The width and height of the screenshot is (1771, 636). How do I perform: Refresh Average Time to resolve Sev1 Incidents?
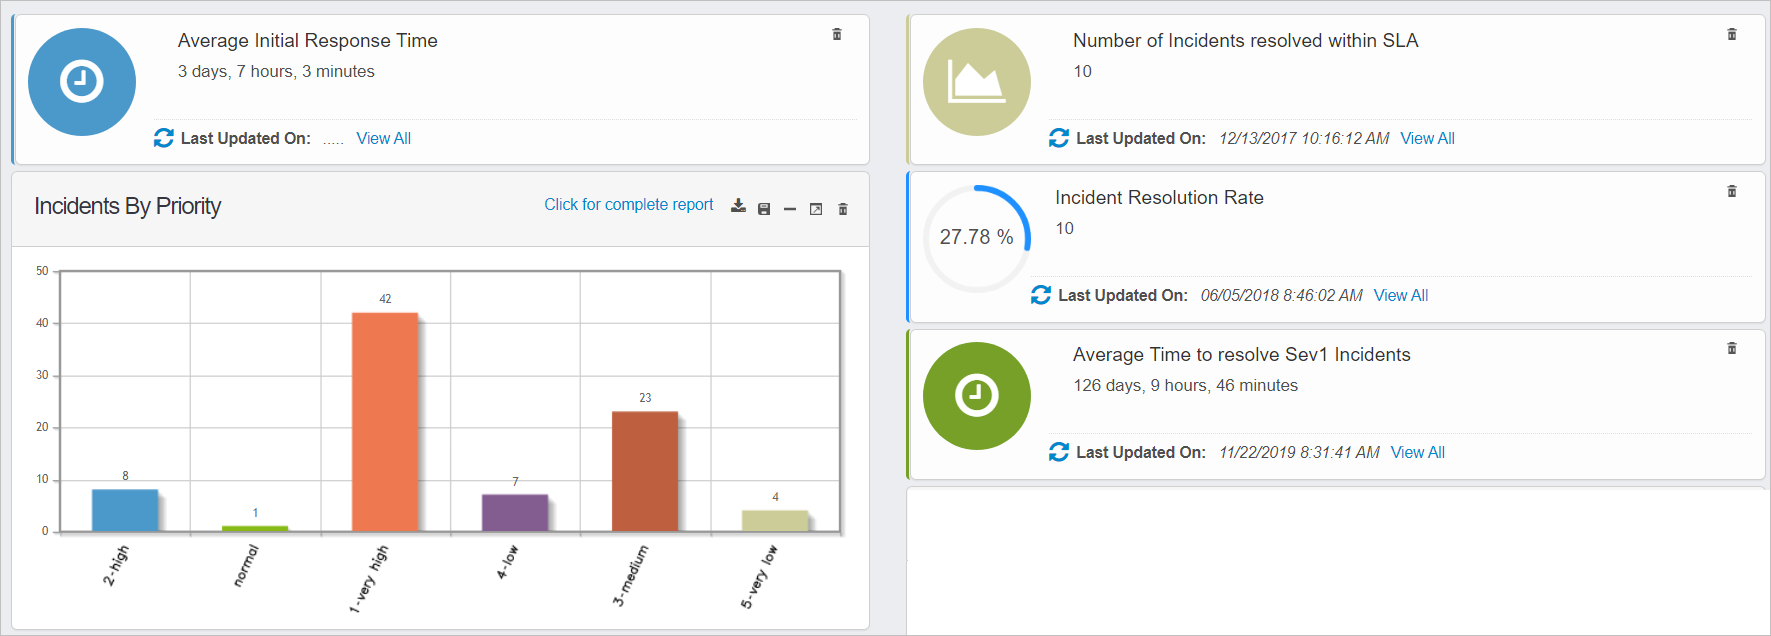pyautogui.click(x=1059, y=452)
